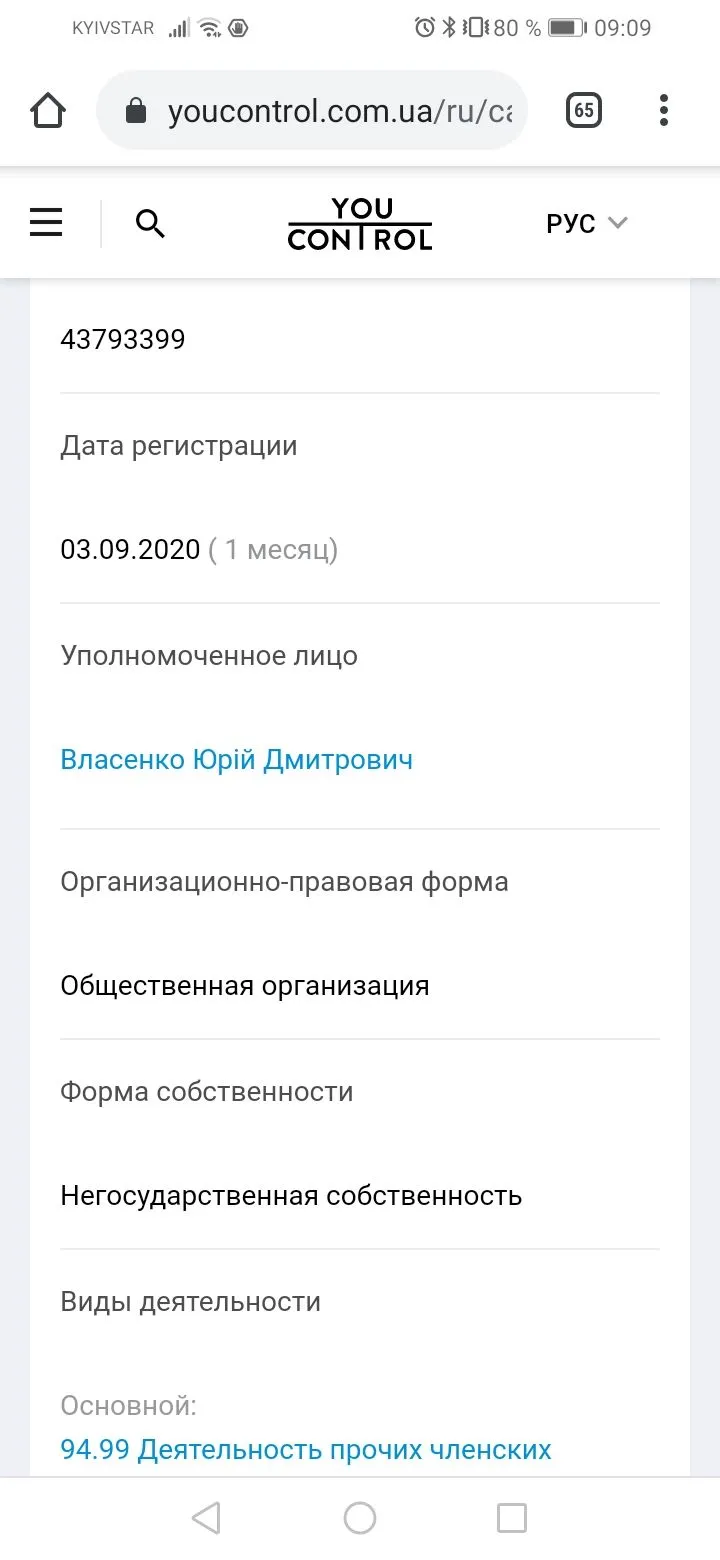
Task: Focus the youcontrol.com.ua address bar
Action: tap(340, 111)
